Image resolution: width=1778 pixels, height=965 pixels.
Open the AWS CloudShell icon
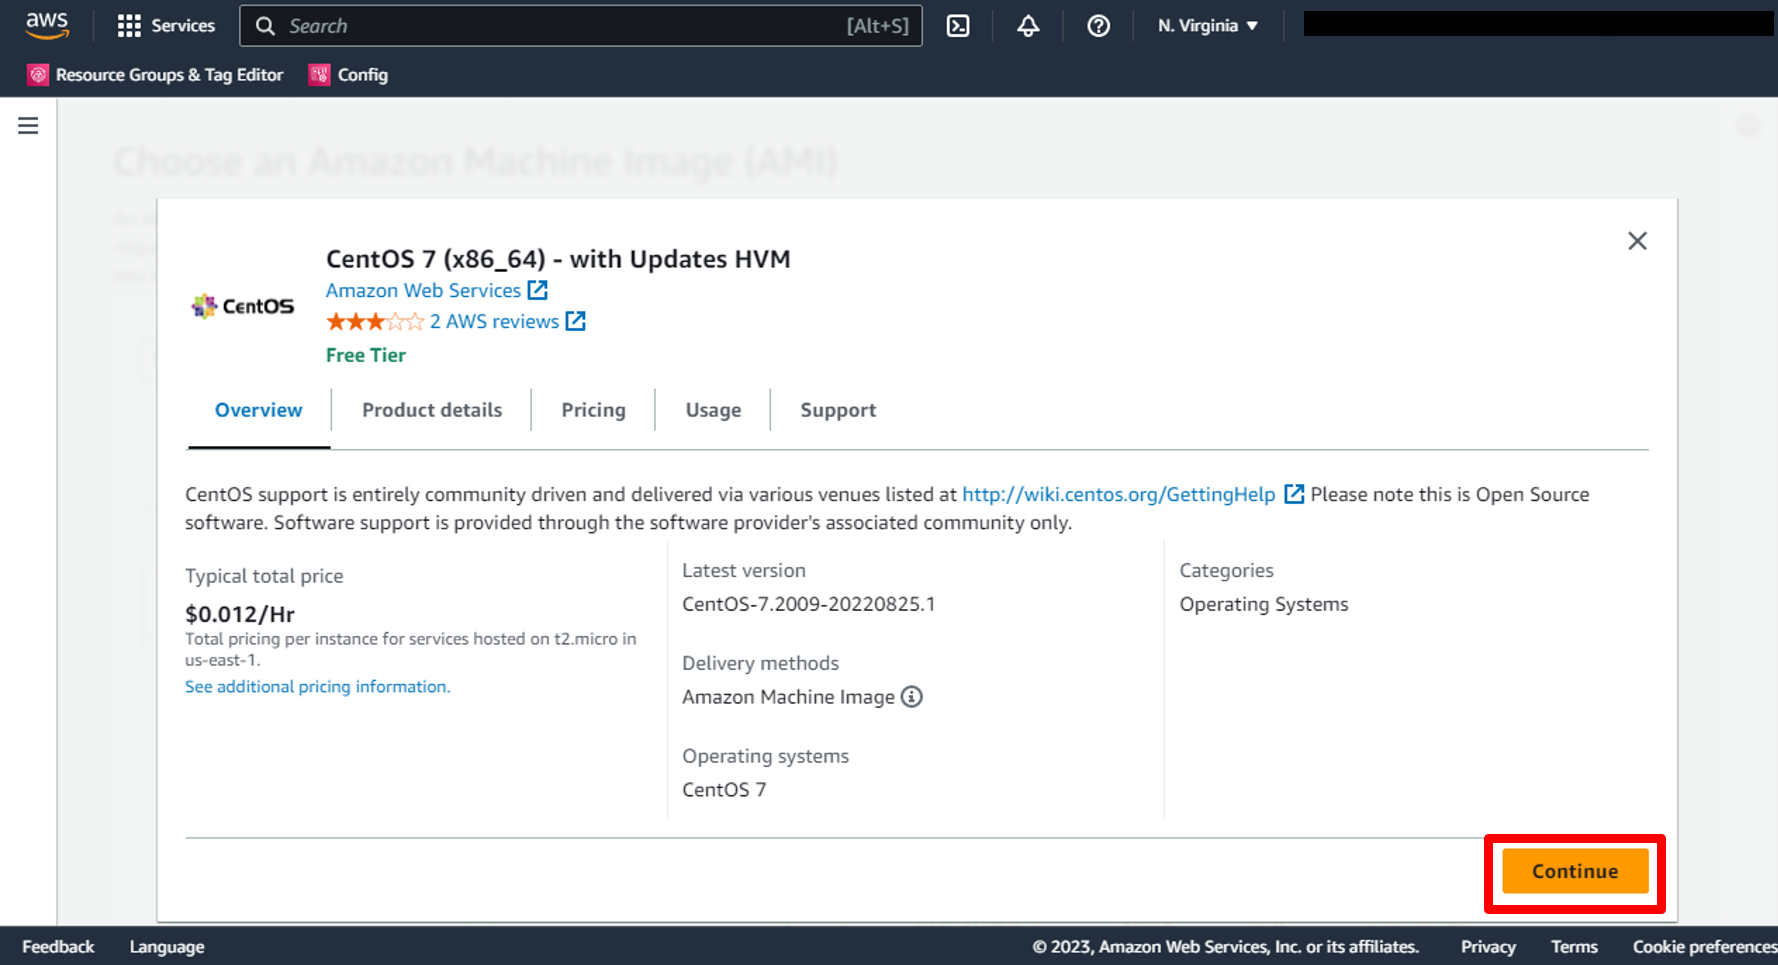pyautogui.click(x=958, y=26)
